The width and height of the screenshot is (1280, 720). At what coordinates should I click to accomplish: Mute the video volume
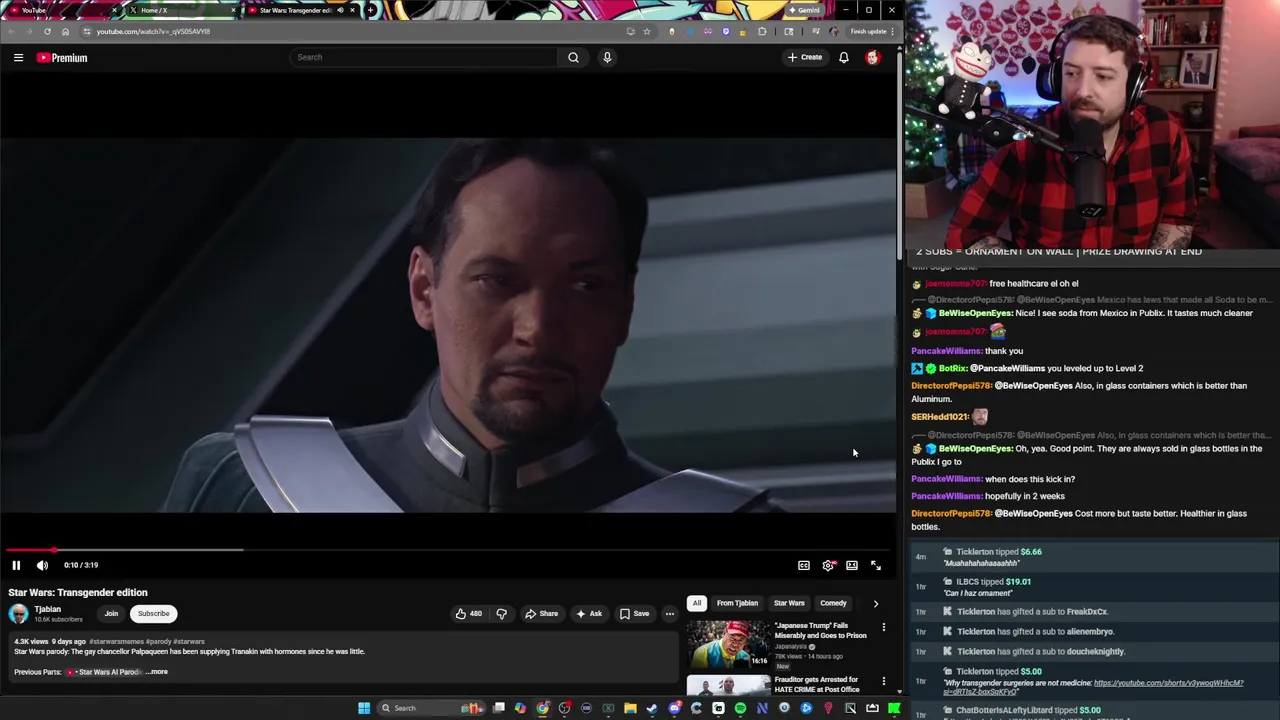[42, 565]
